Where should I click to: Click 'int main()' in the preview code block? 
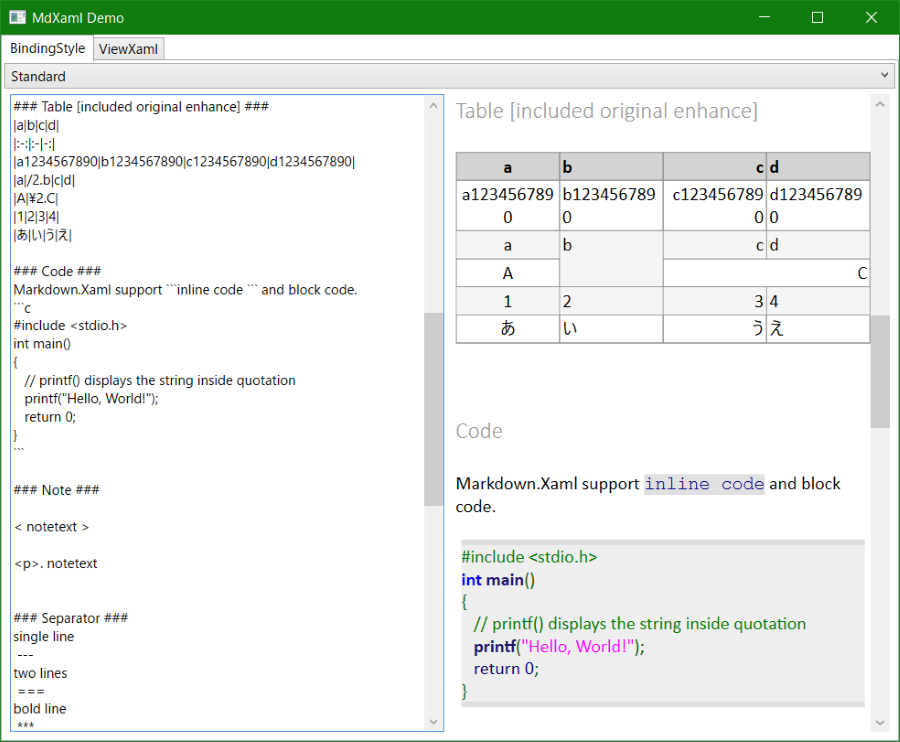pos(498,580)
